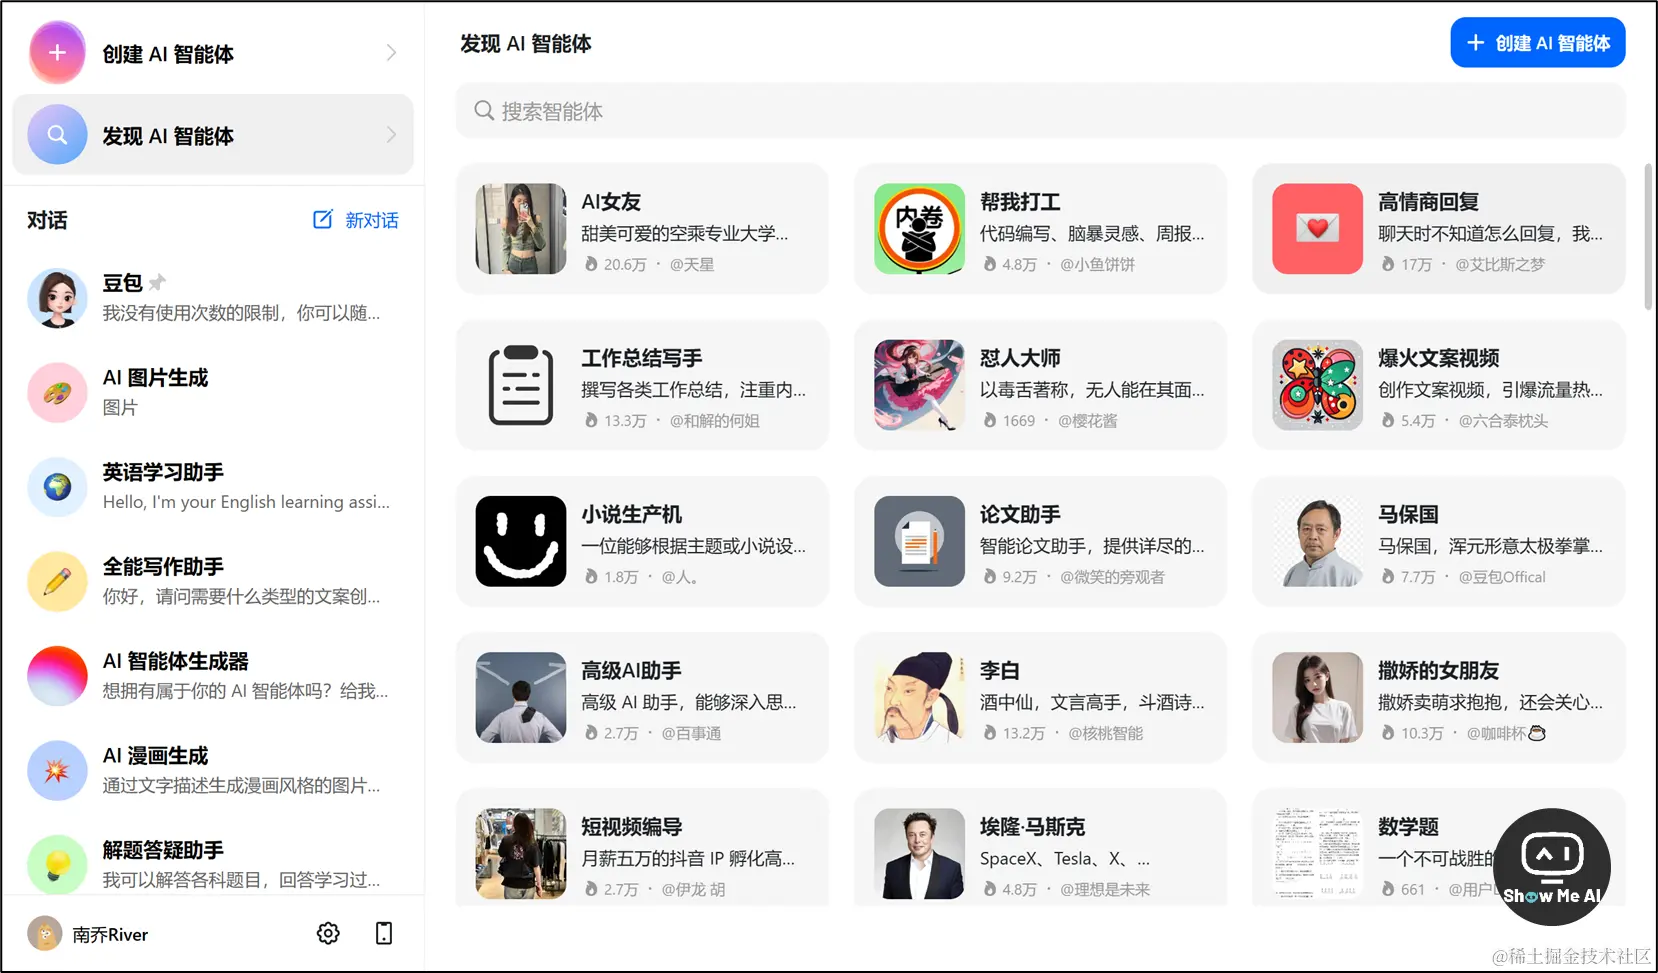The width and height of the screenshot is (1658, 973).
Task: Click author link @小鱼饼饼
Action: tap(1097, 264)
